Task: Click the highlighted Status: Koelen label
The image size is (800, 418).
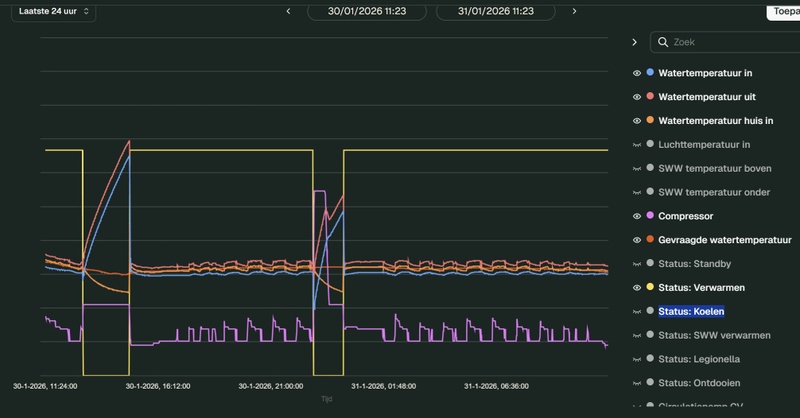Action: (x=691, y=311)
